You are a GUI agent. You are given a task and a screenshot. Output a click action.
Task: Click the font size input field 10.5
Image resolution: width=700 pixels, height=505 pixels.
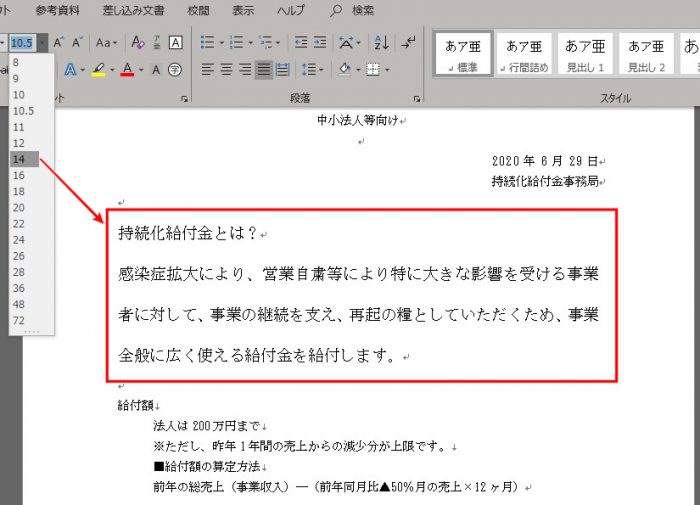pyautogui.click(x=22, y=43)
